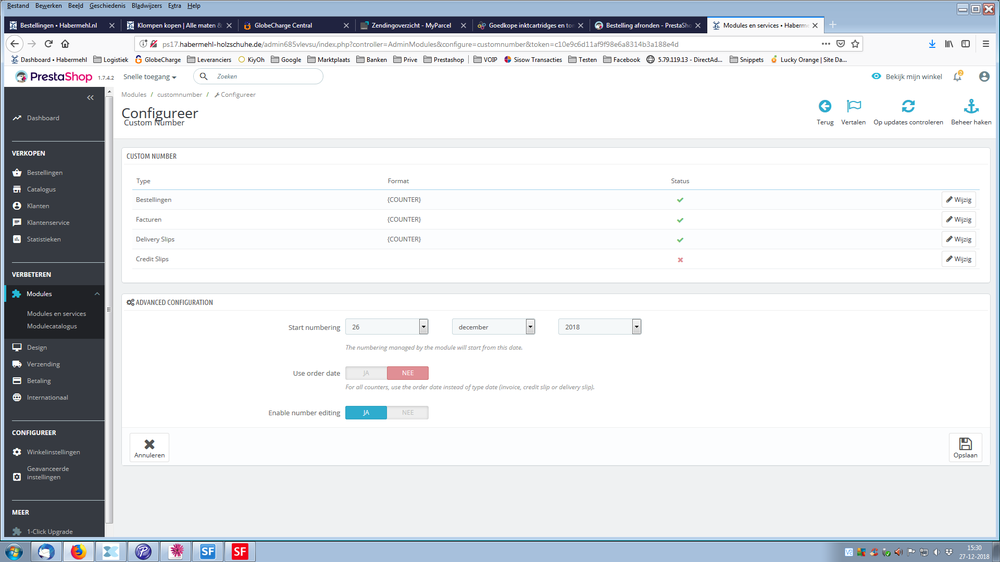1000x562 pixels.
Task: Open Catalogus in sidebar
Action: (41, 189)
